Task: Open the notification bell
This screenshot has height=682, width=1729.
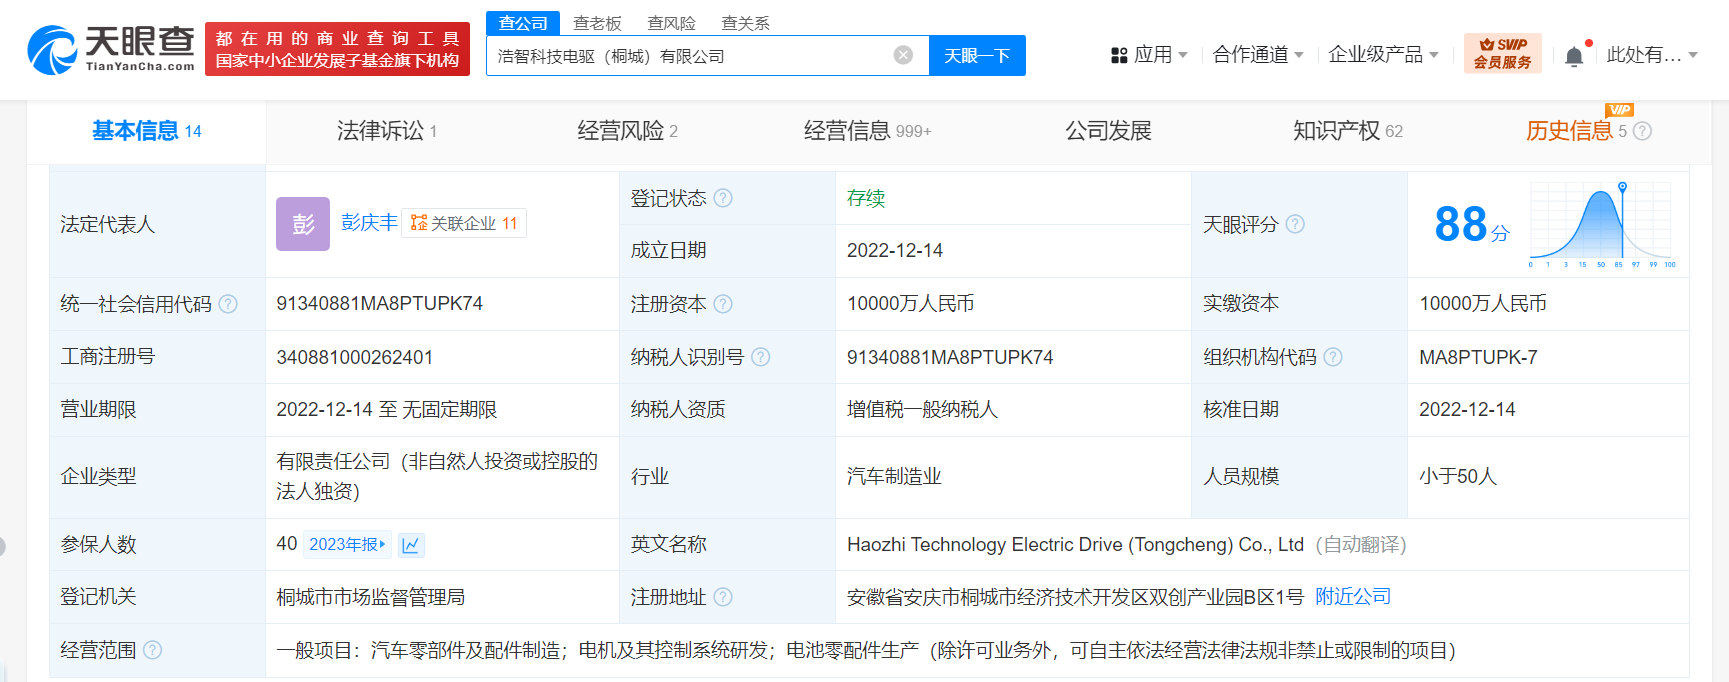Action: [x=1574, y=56]
